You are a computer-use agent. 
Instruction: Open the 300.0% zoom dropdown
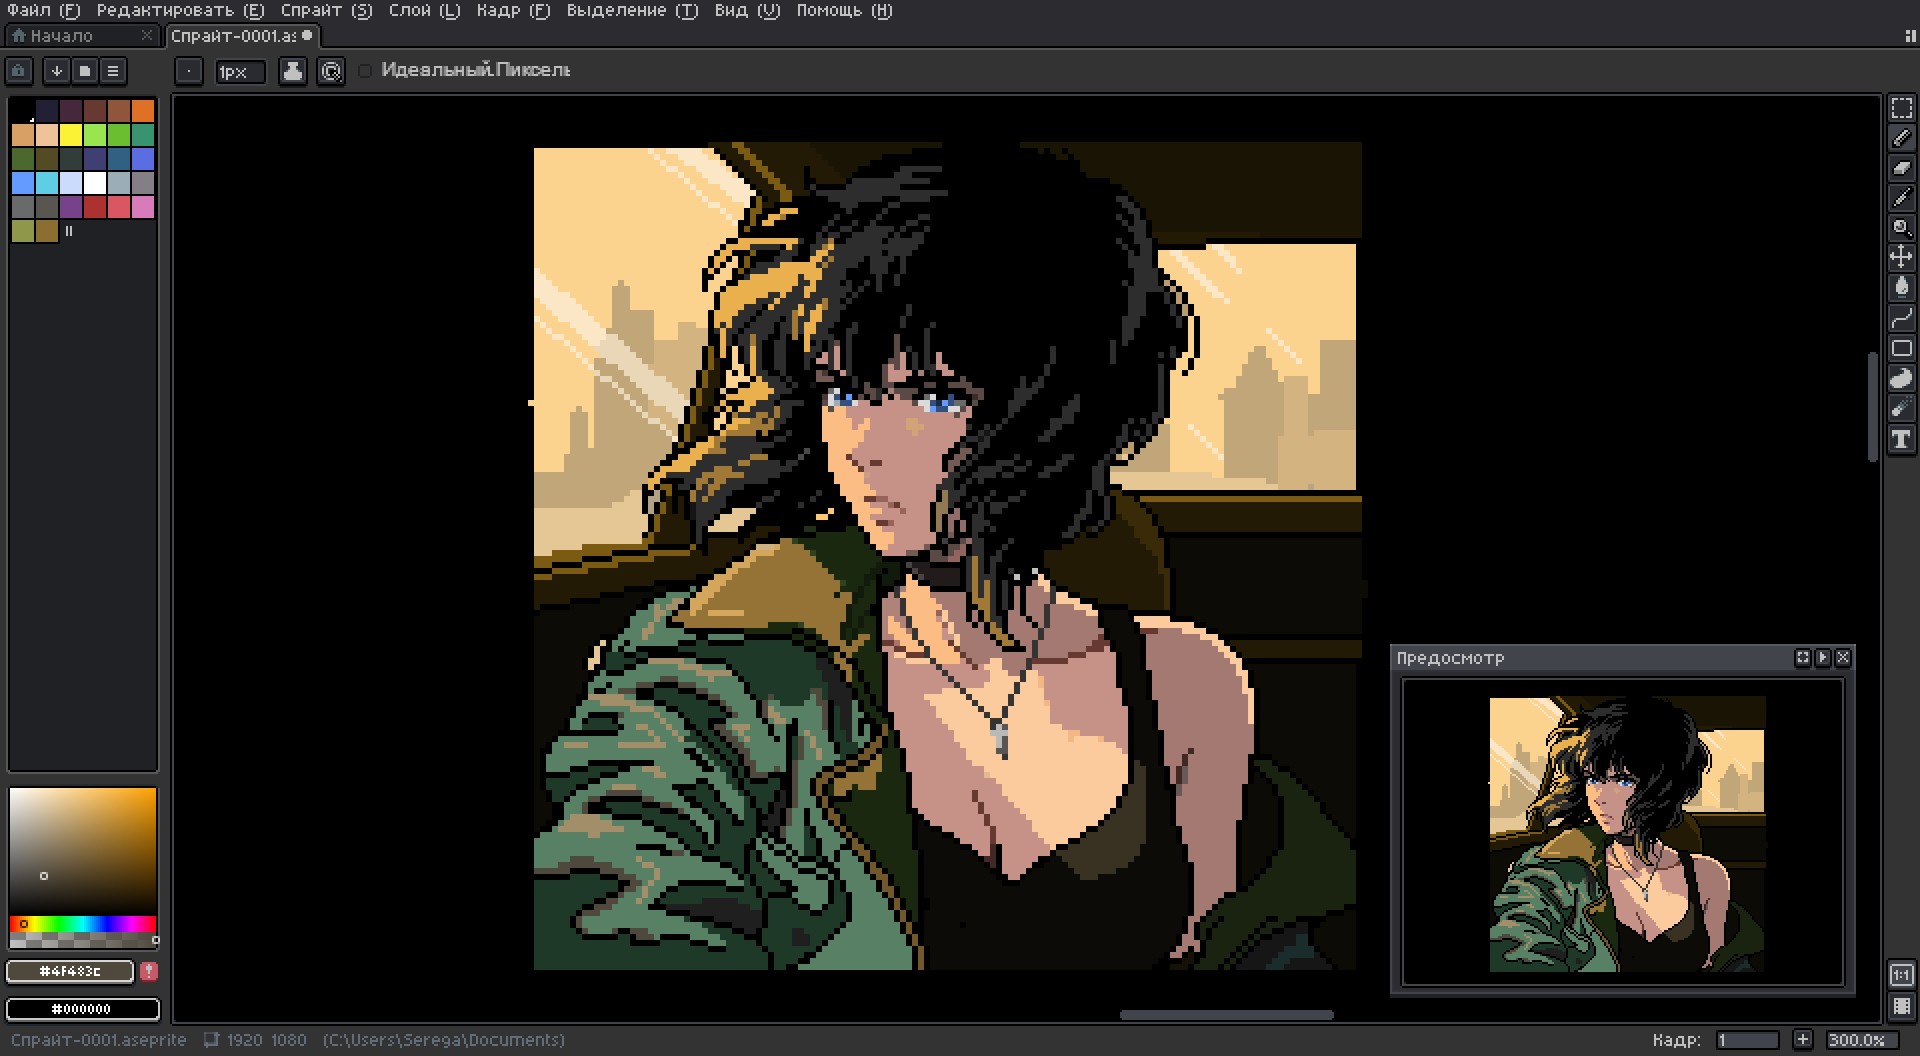pyautogui.click(x=1861, y=1040)
